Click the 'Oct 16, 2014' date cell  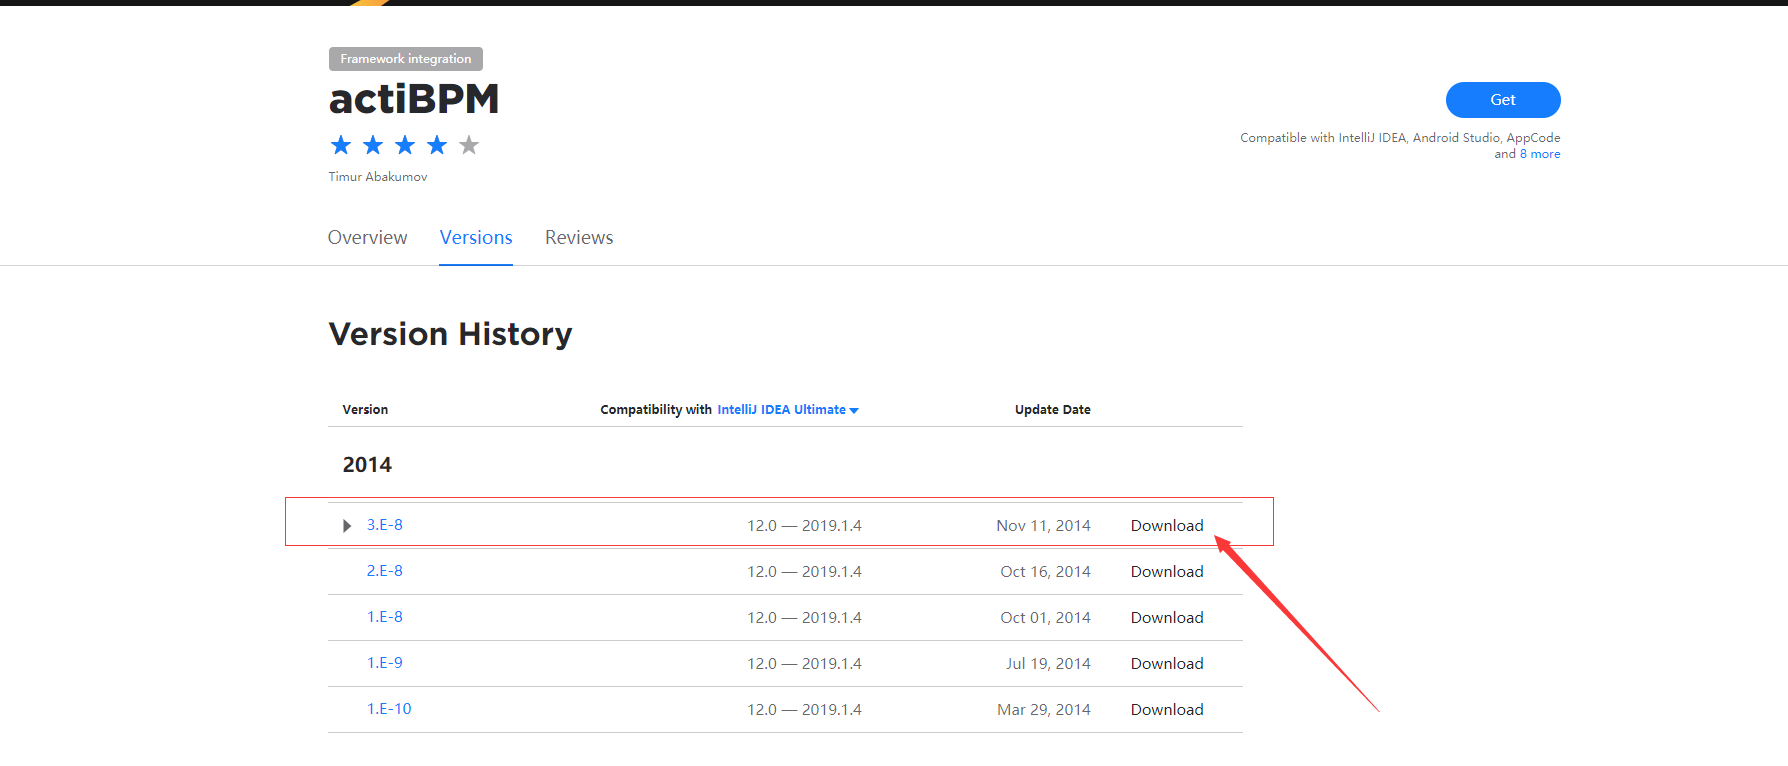click(x=1045, y=572)
